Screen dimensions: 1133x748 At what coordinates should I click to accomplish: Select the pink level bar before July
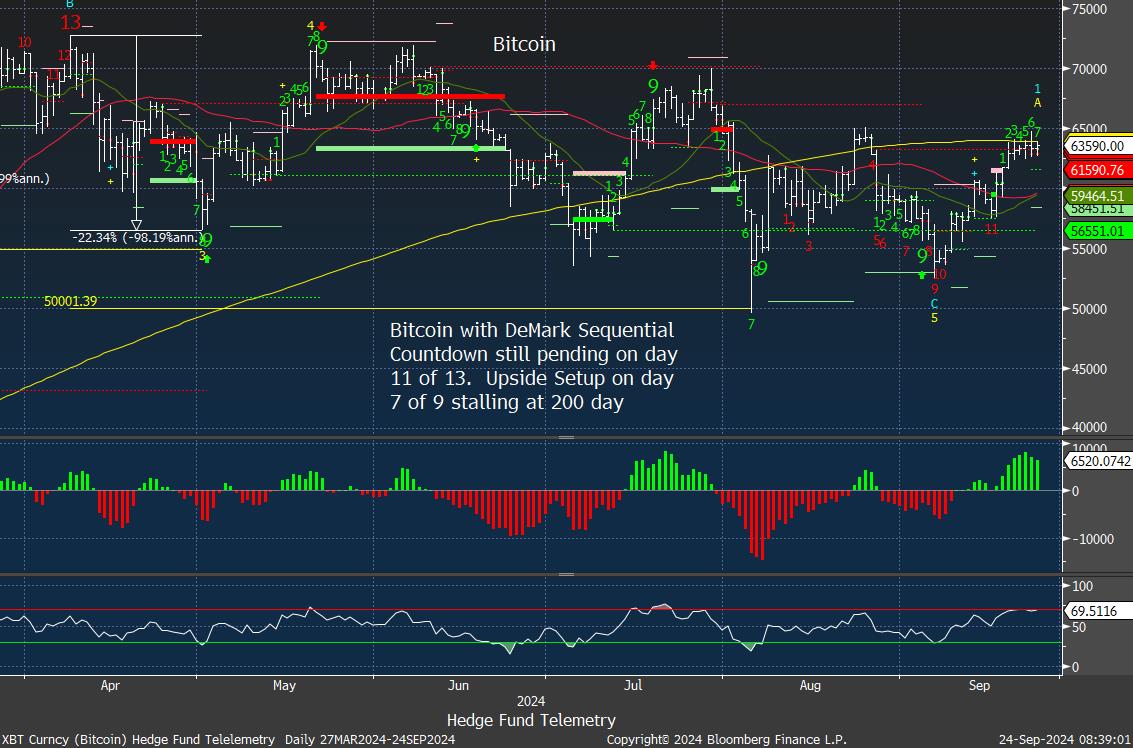[x=599, y=173]
